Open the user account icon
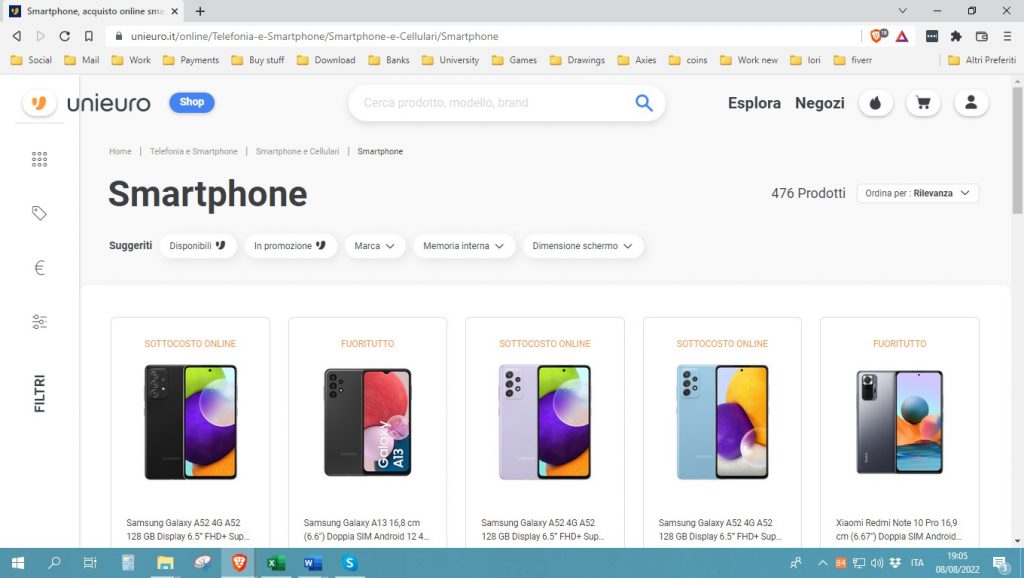This screenshot has height=578, width=1024. pyautogui.click(x=970, y=103)
